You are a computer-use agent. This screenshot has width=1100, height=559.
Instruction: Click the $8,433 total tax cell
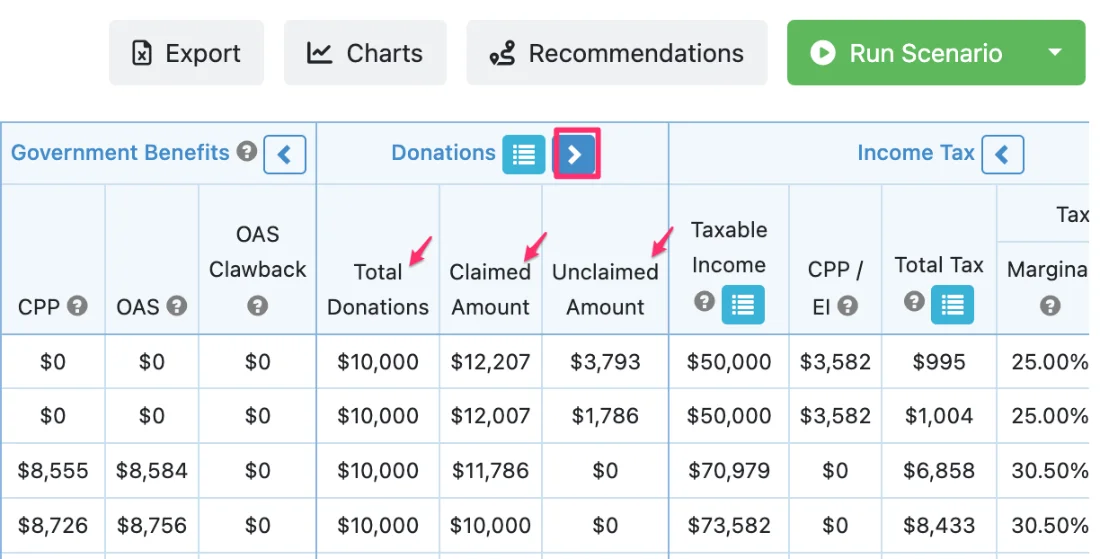(939, 525)
